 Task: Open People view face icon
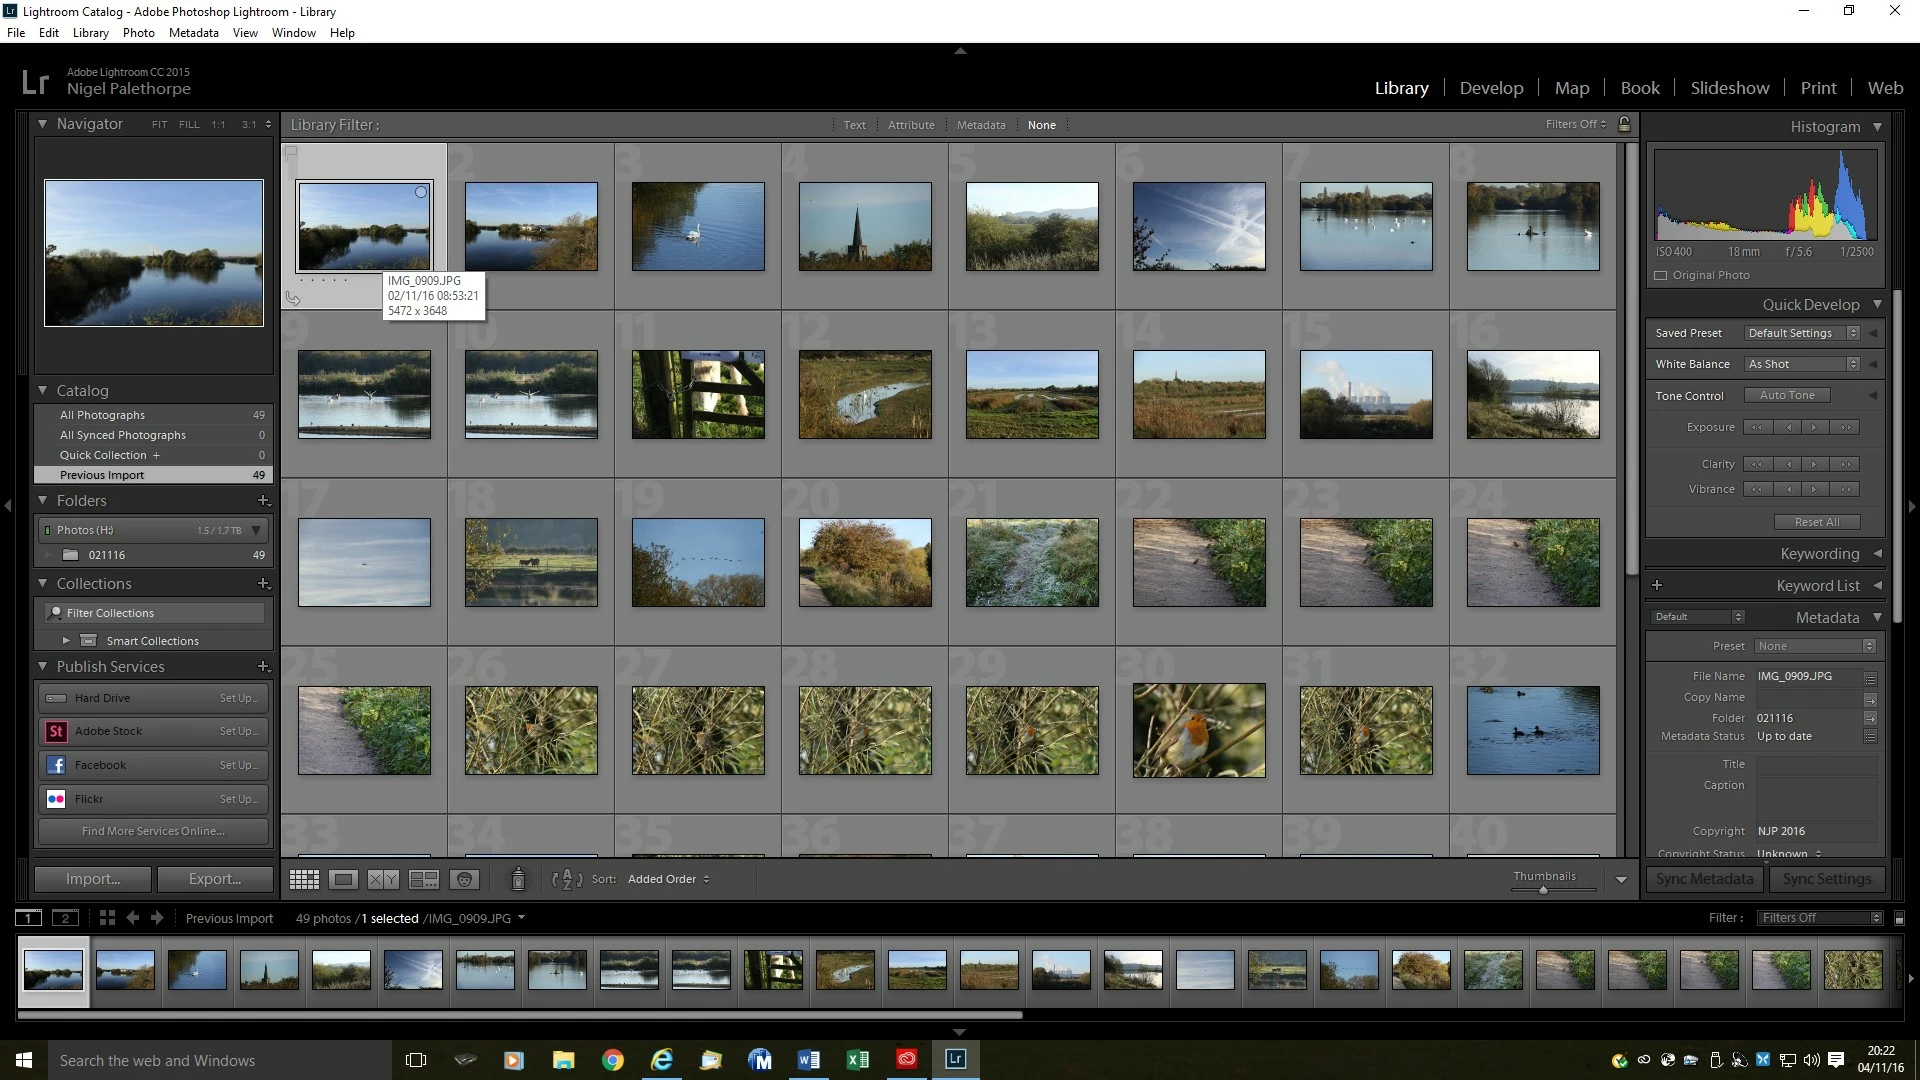pos(464,880)
